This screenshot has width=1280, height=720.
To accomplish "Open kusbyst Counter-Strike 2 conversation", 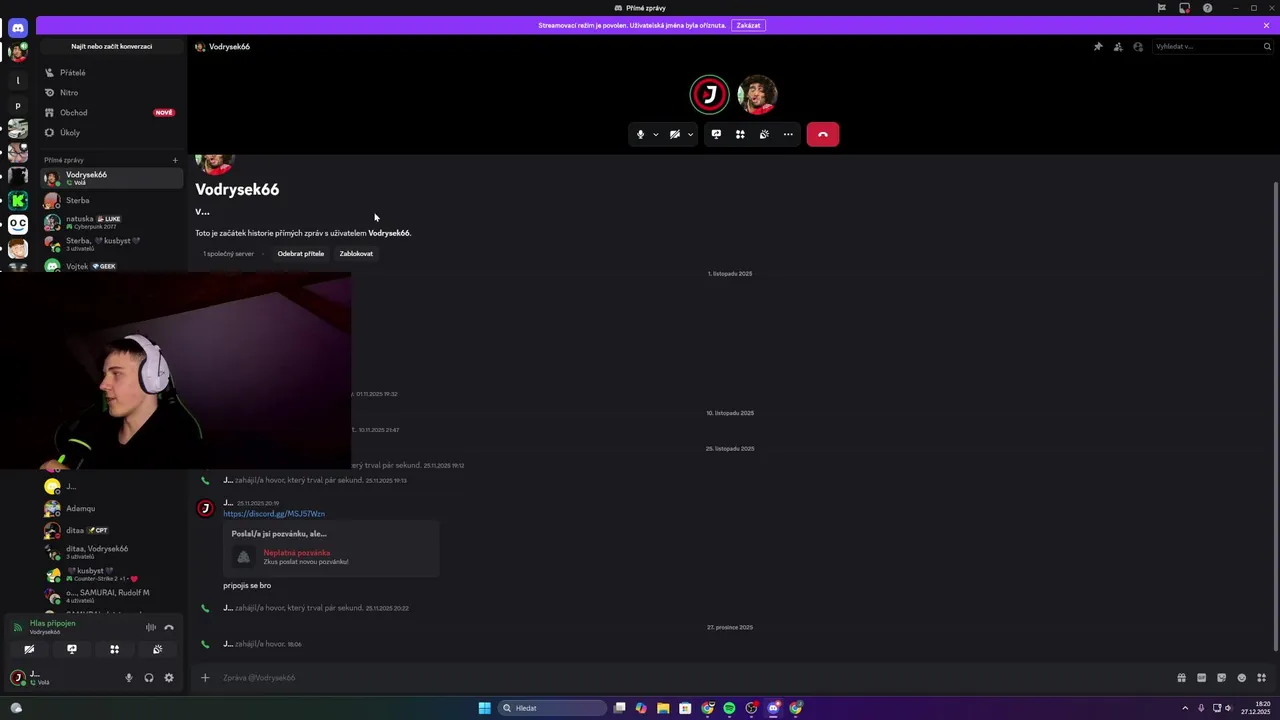I will point(111,574).
